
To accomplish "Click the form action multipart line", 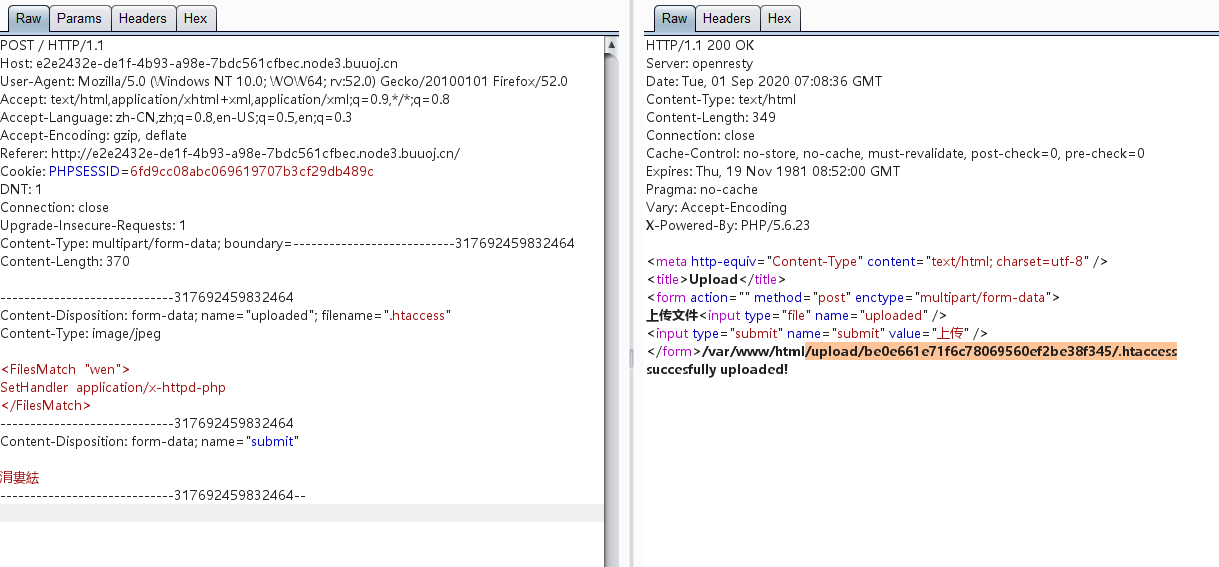I will pyautogui.click(x=852, y=297).
